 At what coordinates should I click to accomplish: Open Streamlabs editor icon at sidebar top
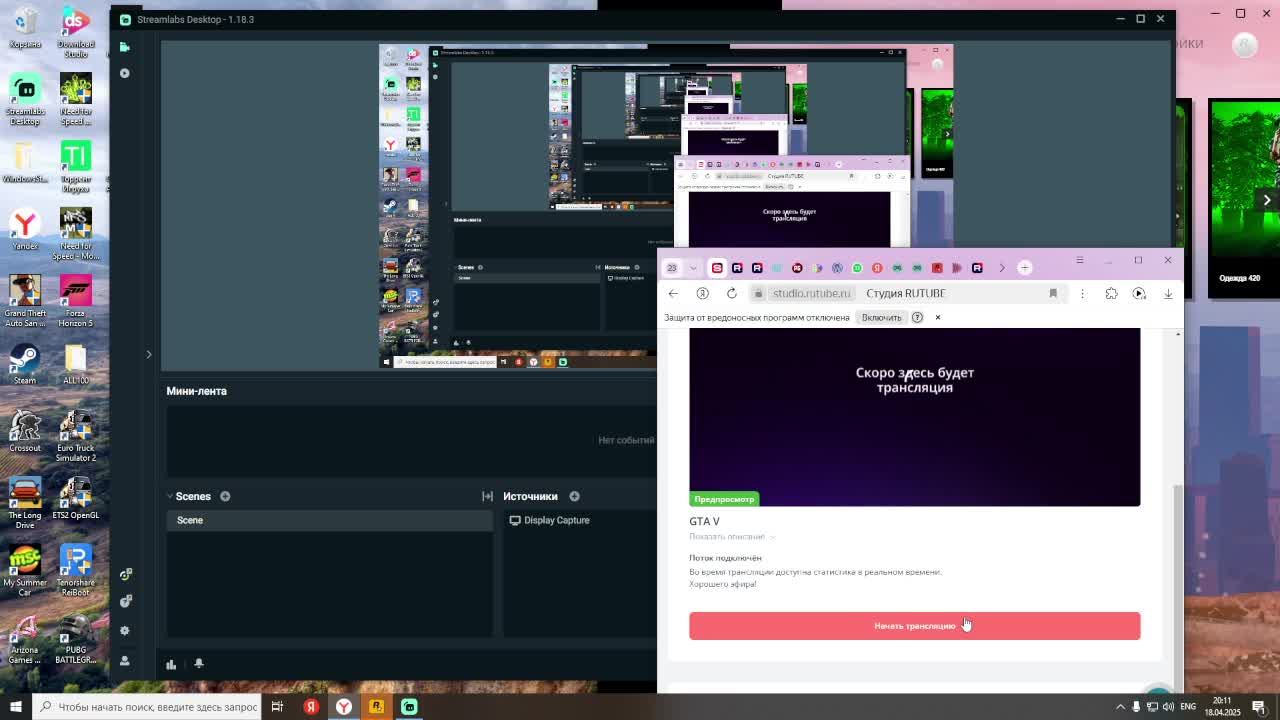125,47
